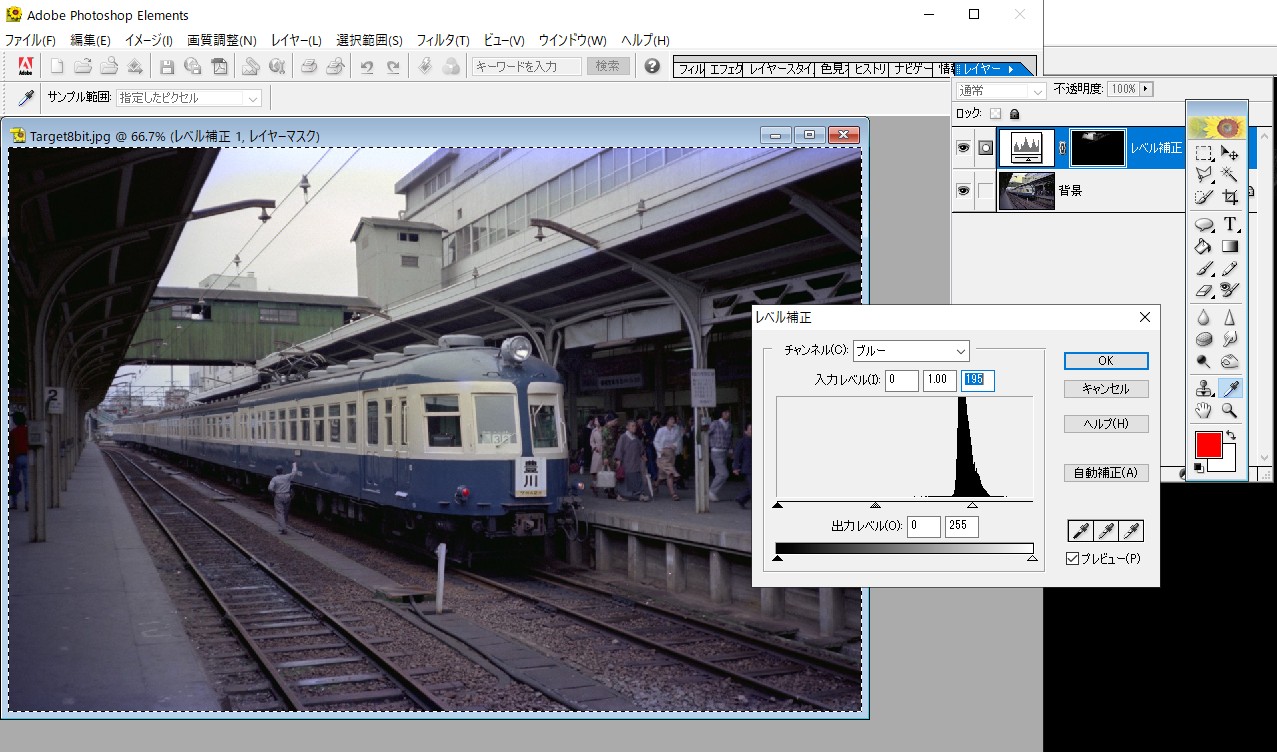Switch to the ヒストリ palette tab

pos(869,69)
